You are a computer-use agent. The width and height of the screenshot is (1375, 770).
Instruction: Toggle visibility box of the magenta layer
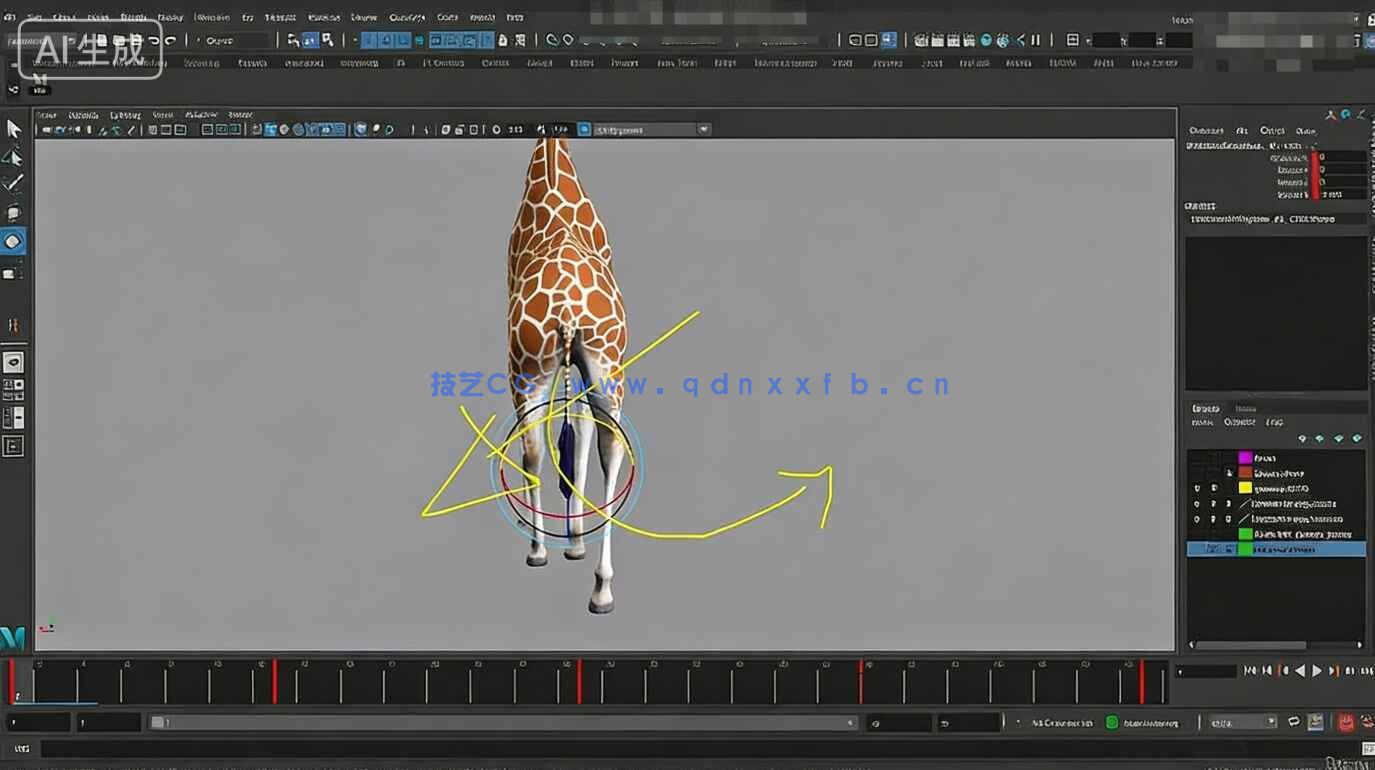[1197, 458]
